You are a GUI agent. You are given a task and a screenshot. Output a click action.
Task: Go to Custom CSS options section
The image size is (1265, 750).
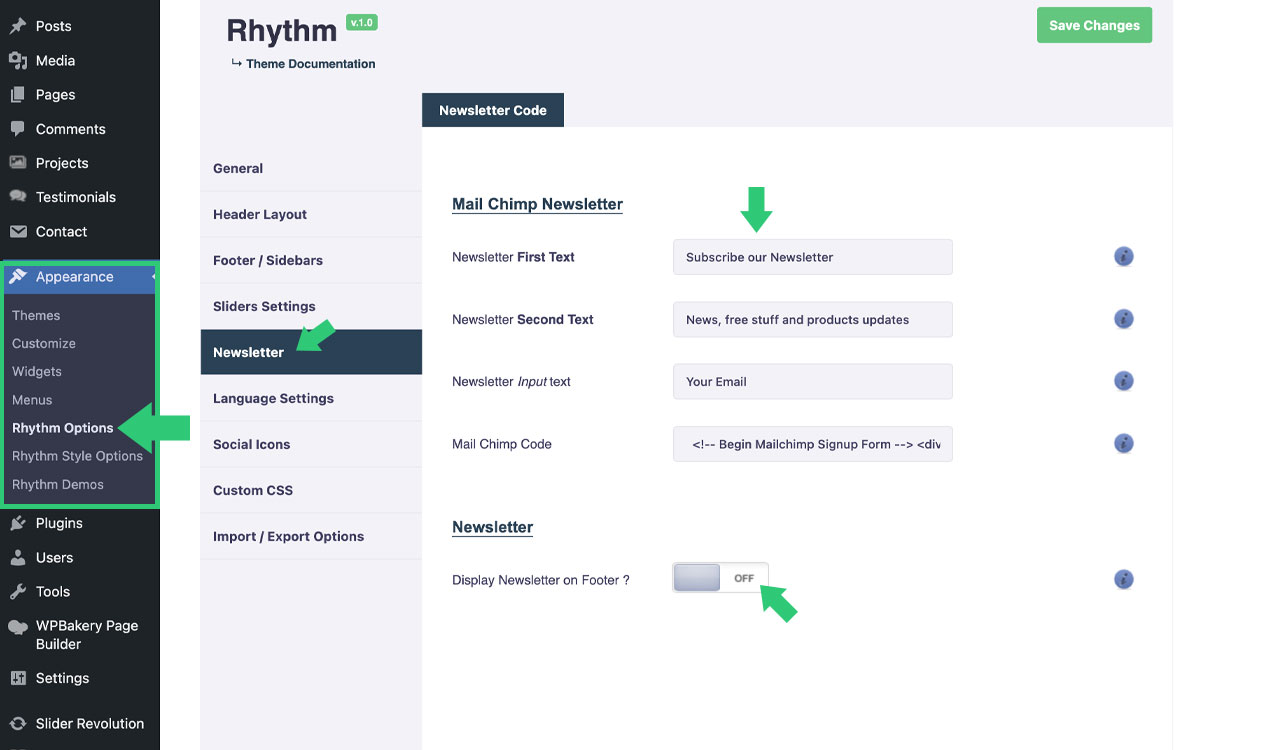click(253, 490)
